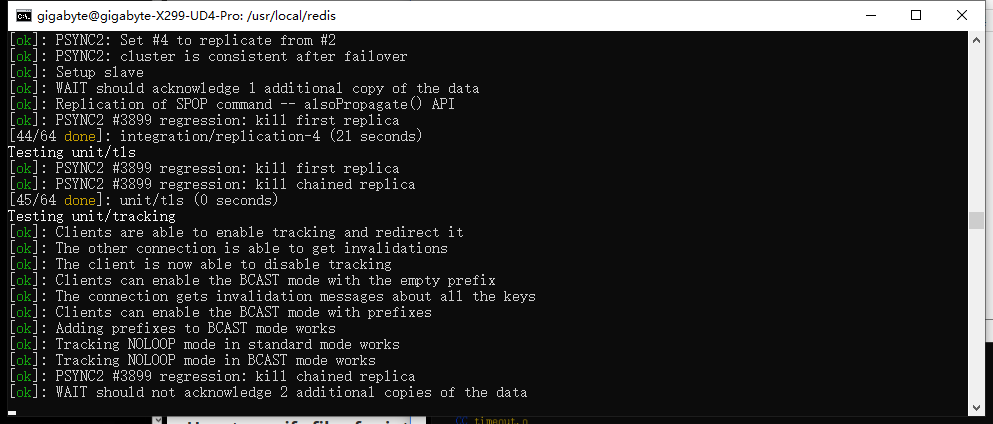Click the 'Testing unit/tracking' line

91,216
